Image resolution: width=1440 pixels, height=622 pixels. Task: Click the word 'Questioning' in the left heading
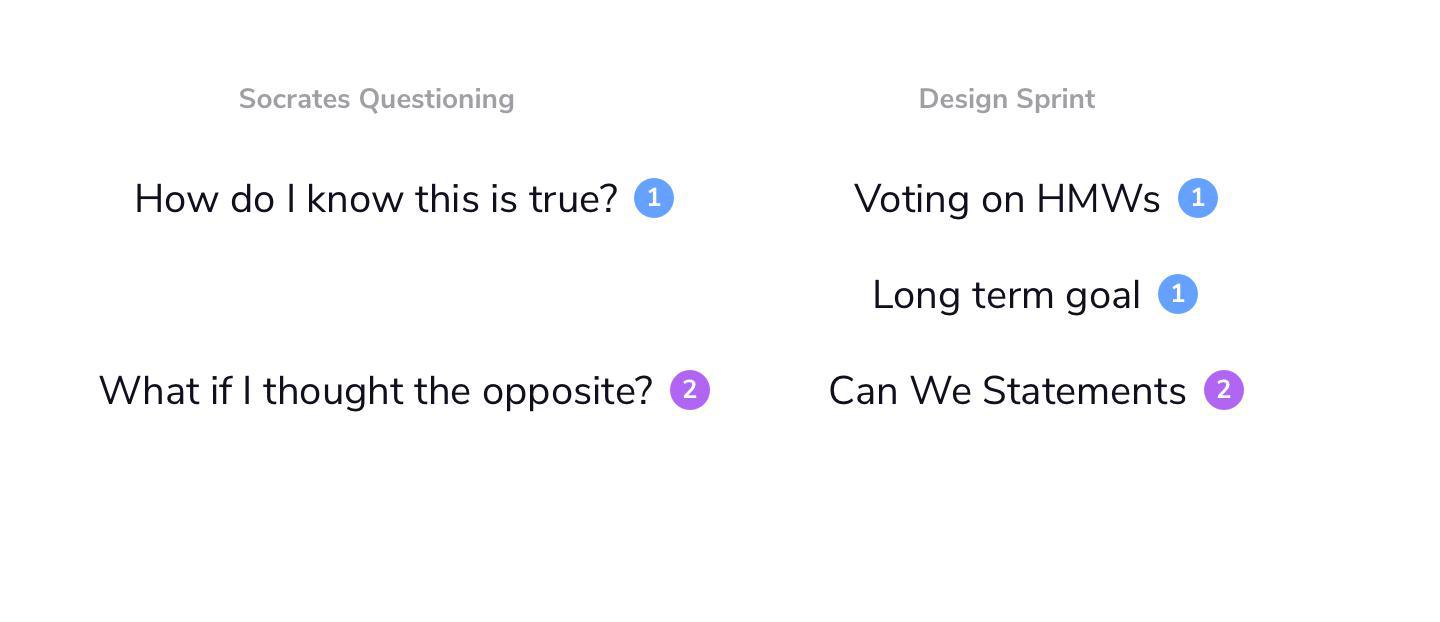[437, 100]
